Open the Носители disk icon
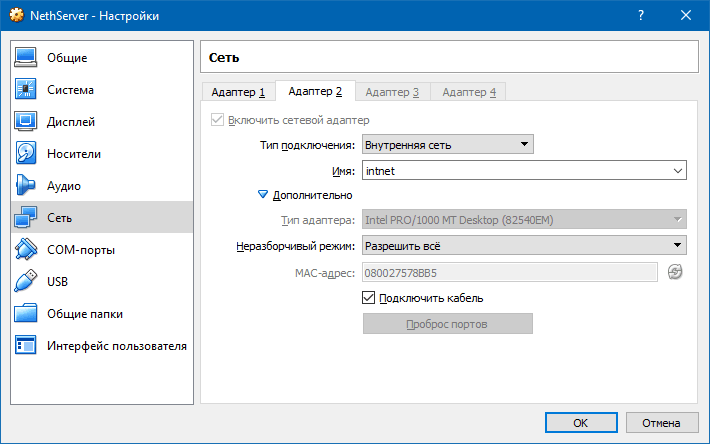This screenshot has height=444, width=710. (26, 154)
